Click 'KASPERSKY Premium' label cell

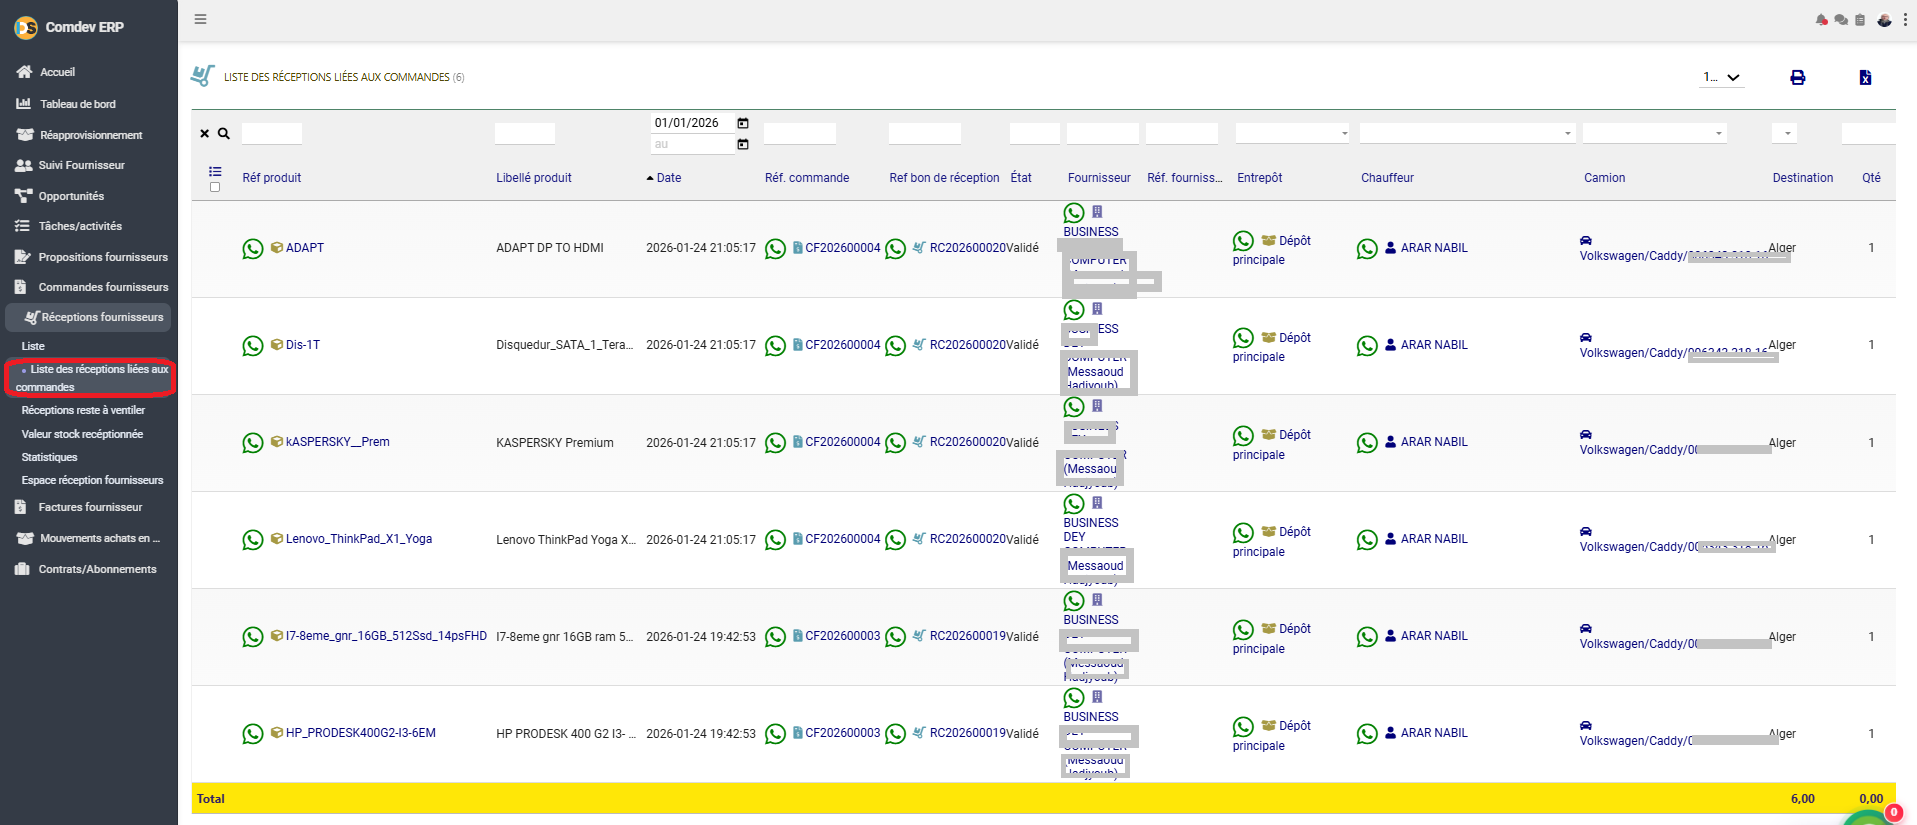pyautogui.click(x=555, y=443)
